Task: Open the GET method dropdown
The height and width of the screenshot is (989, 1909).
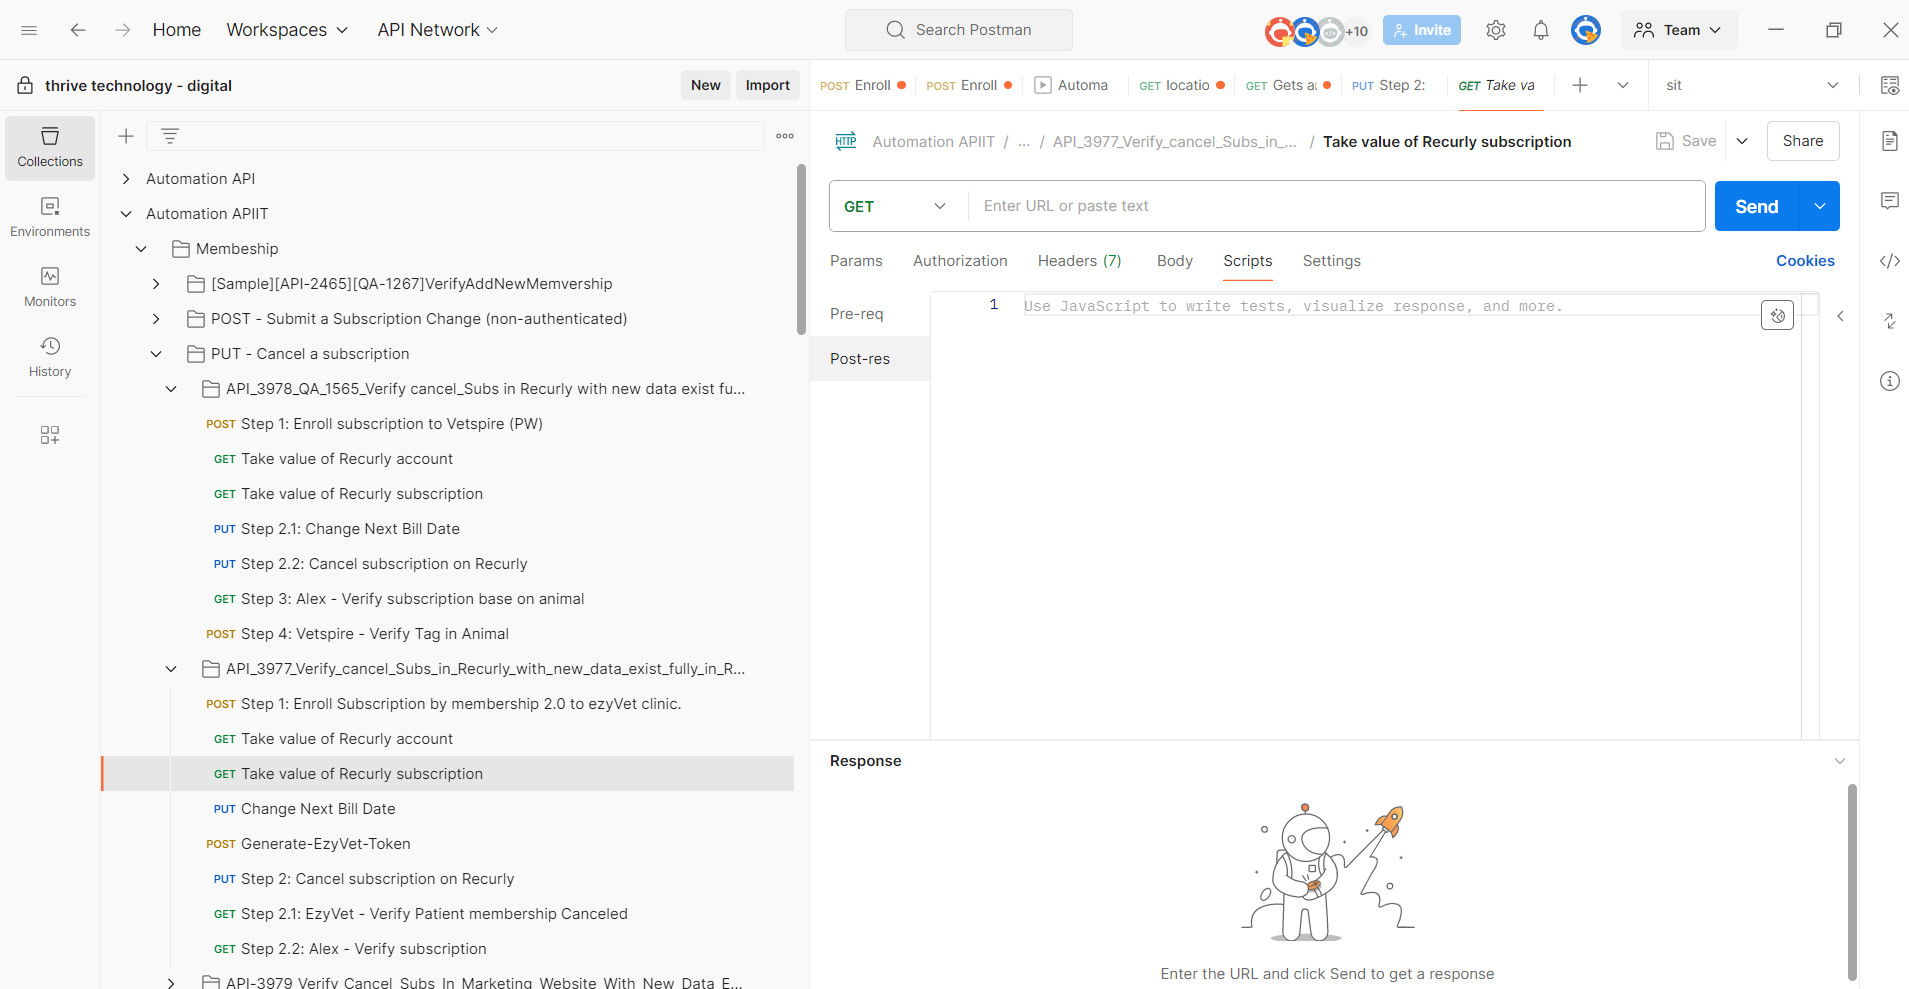Action: click(896, 206)
